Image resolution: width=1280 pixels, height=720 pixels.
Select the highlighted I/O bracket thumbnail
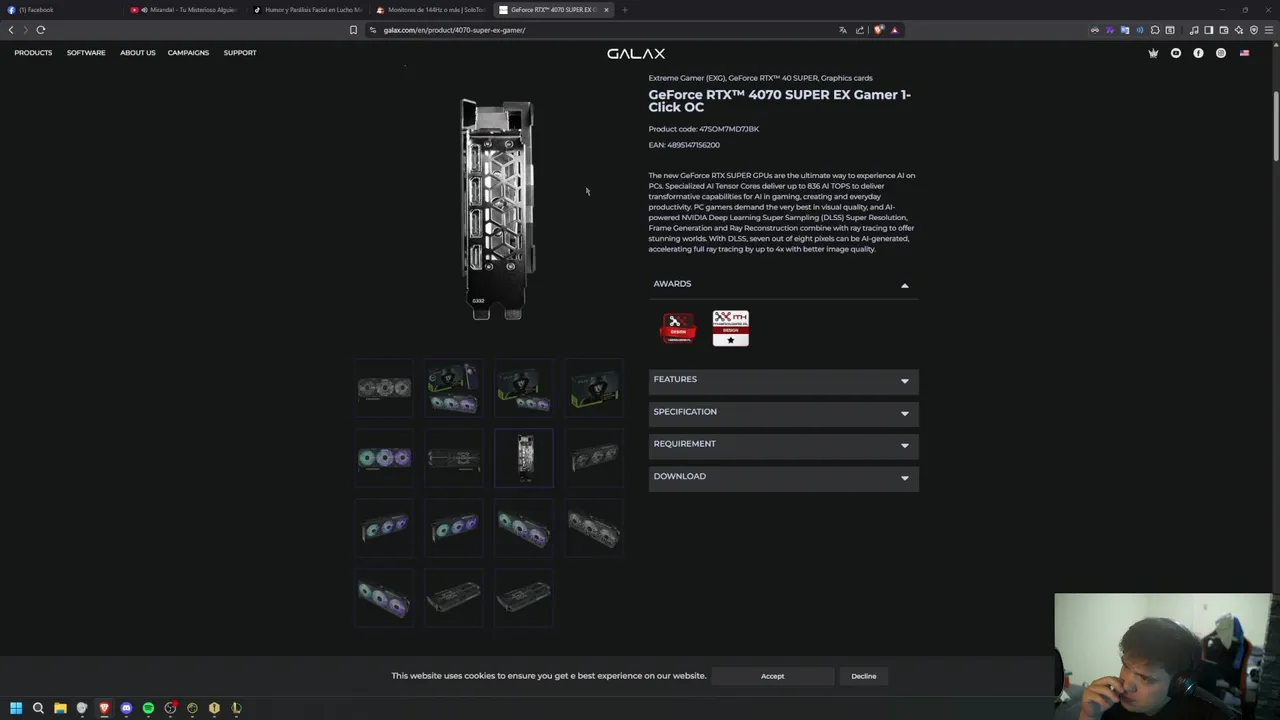point(524,458)
